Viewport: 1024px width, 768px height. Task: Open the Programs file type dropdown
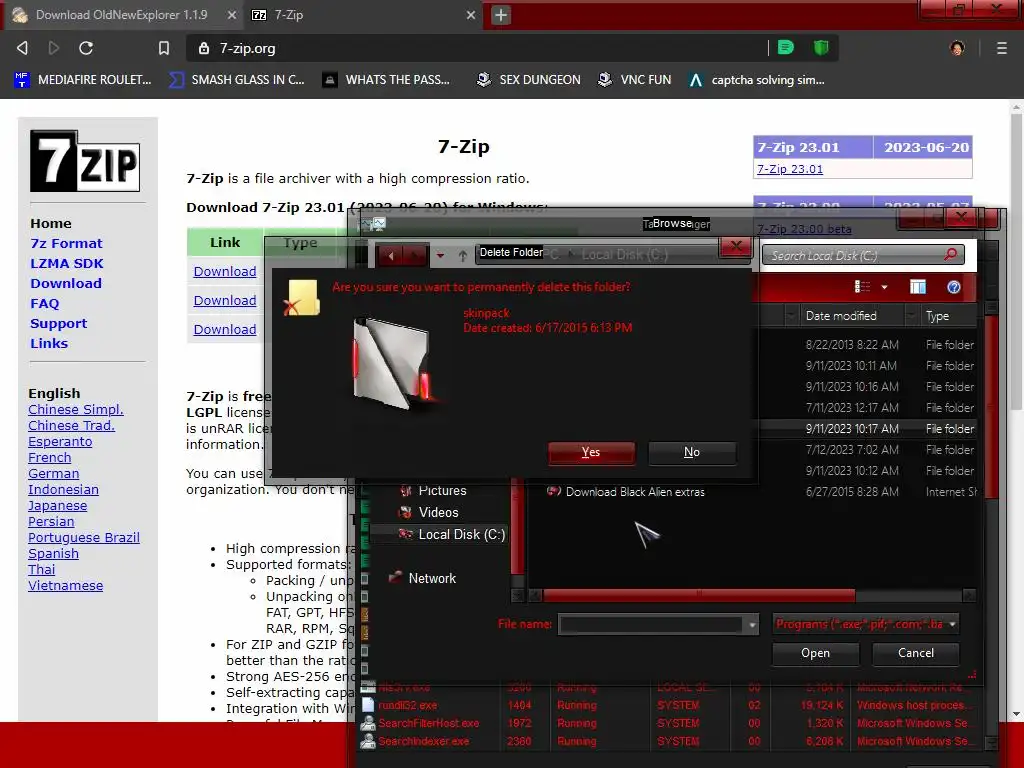click(865, 624)
